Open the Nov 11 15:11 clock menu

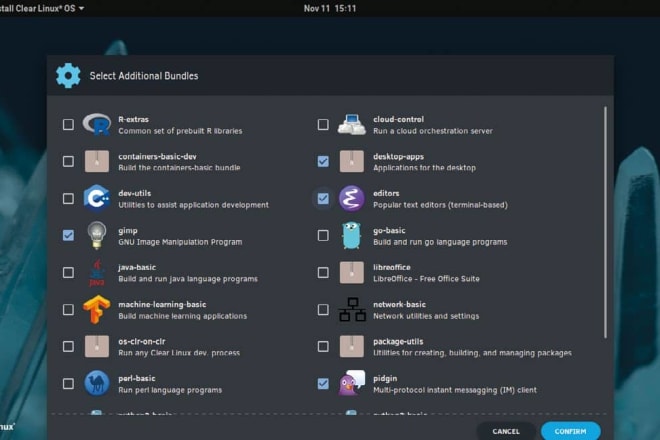(x=330, y=8)
